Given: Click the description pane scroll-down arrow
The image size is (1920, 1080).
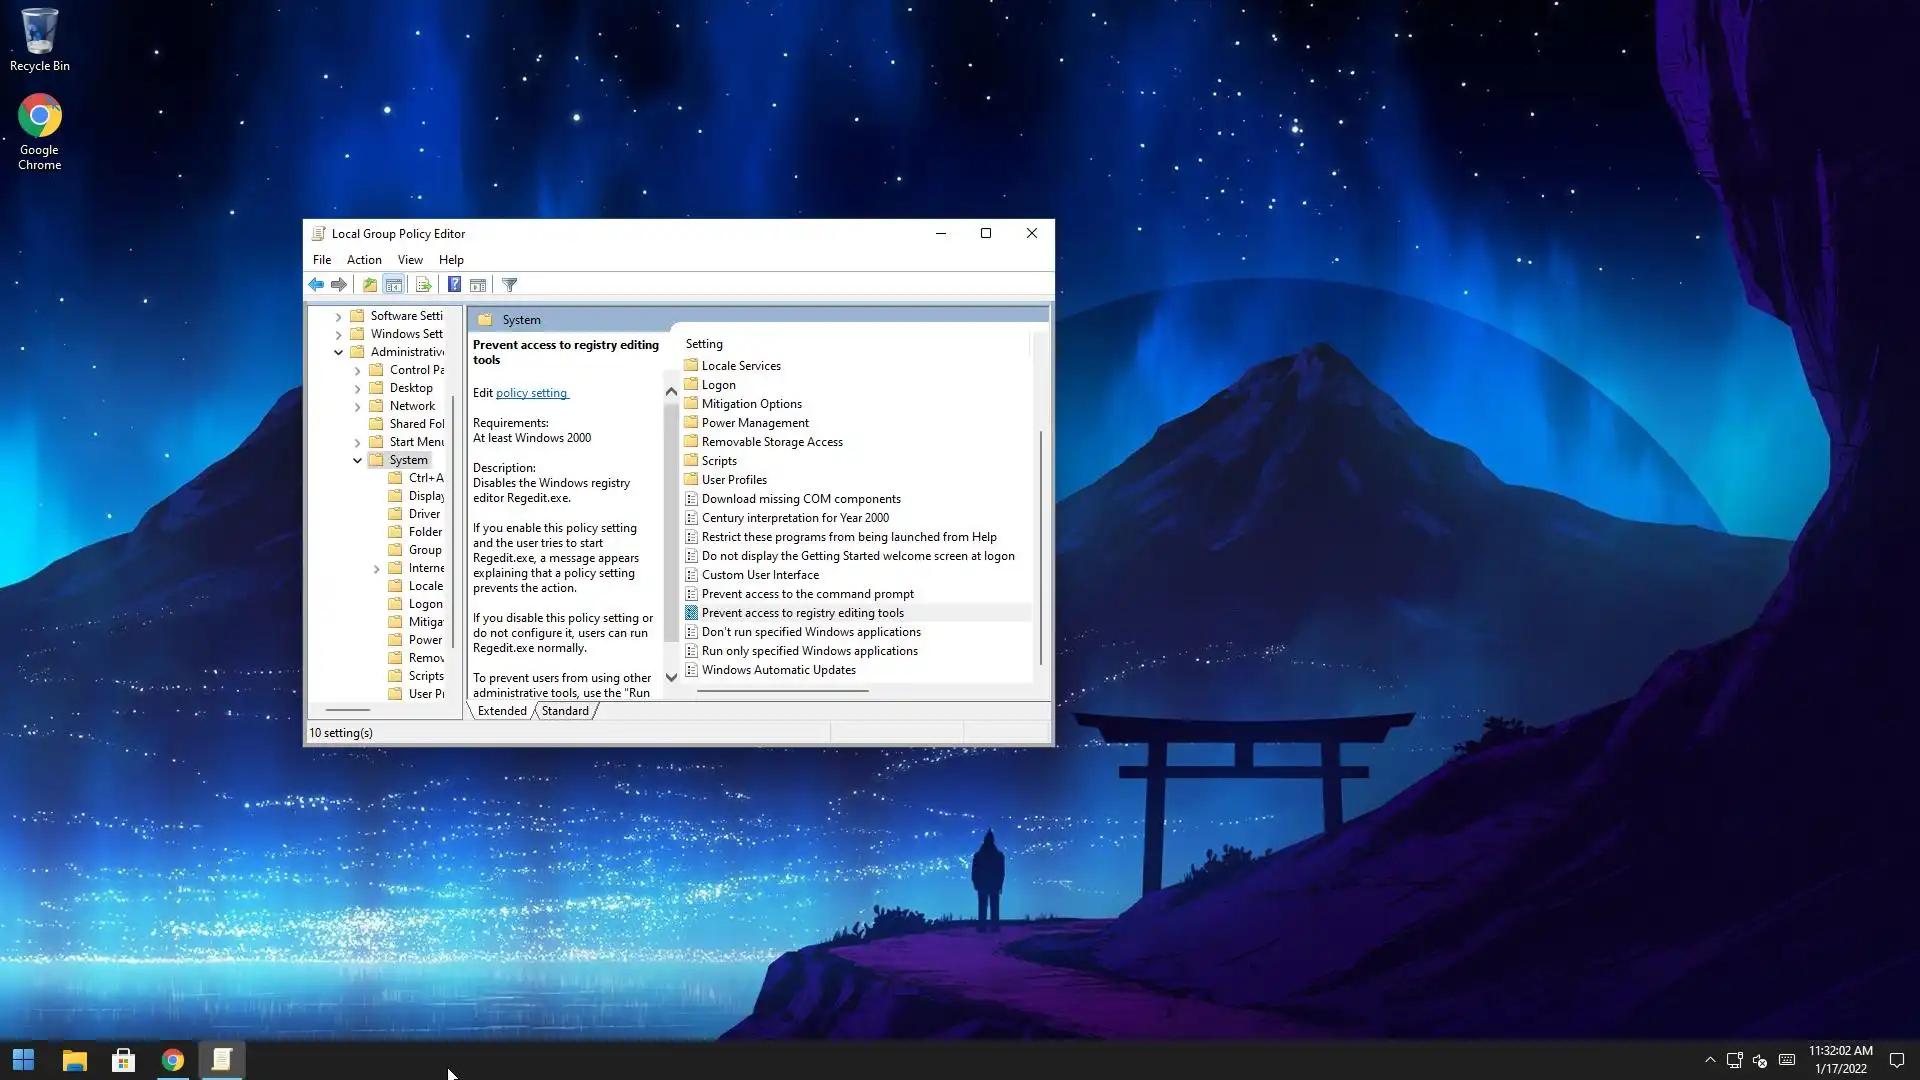Looking at the screenshot, I should coord(671,677).
